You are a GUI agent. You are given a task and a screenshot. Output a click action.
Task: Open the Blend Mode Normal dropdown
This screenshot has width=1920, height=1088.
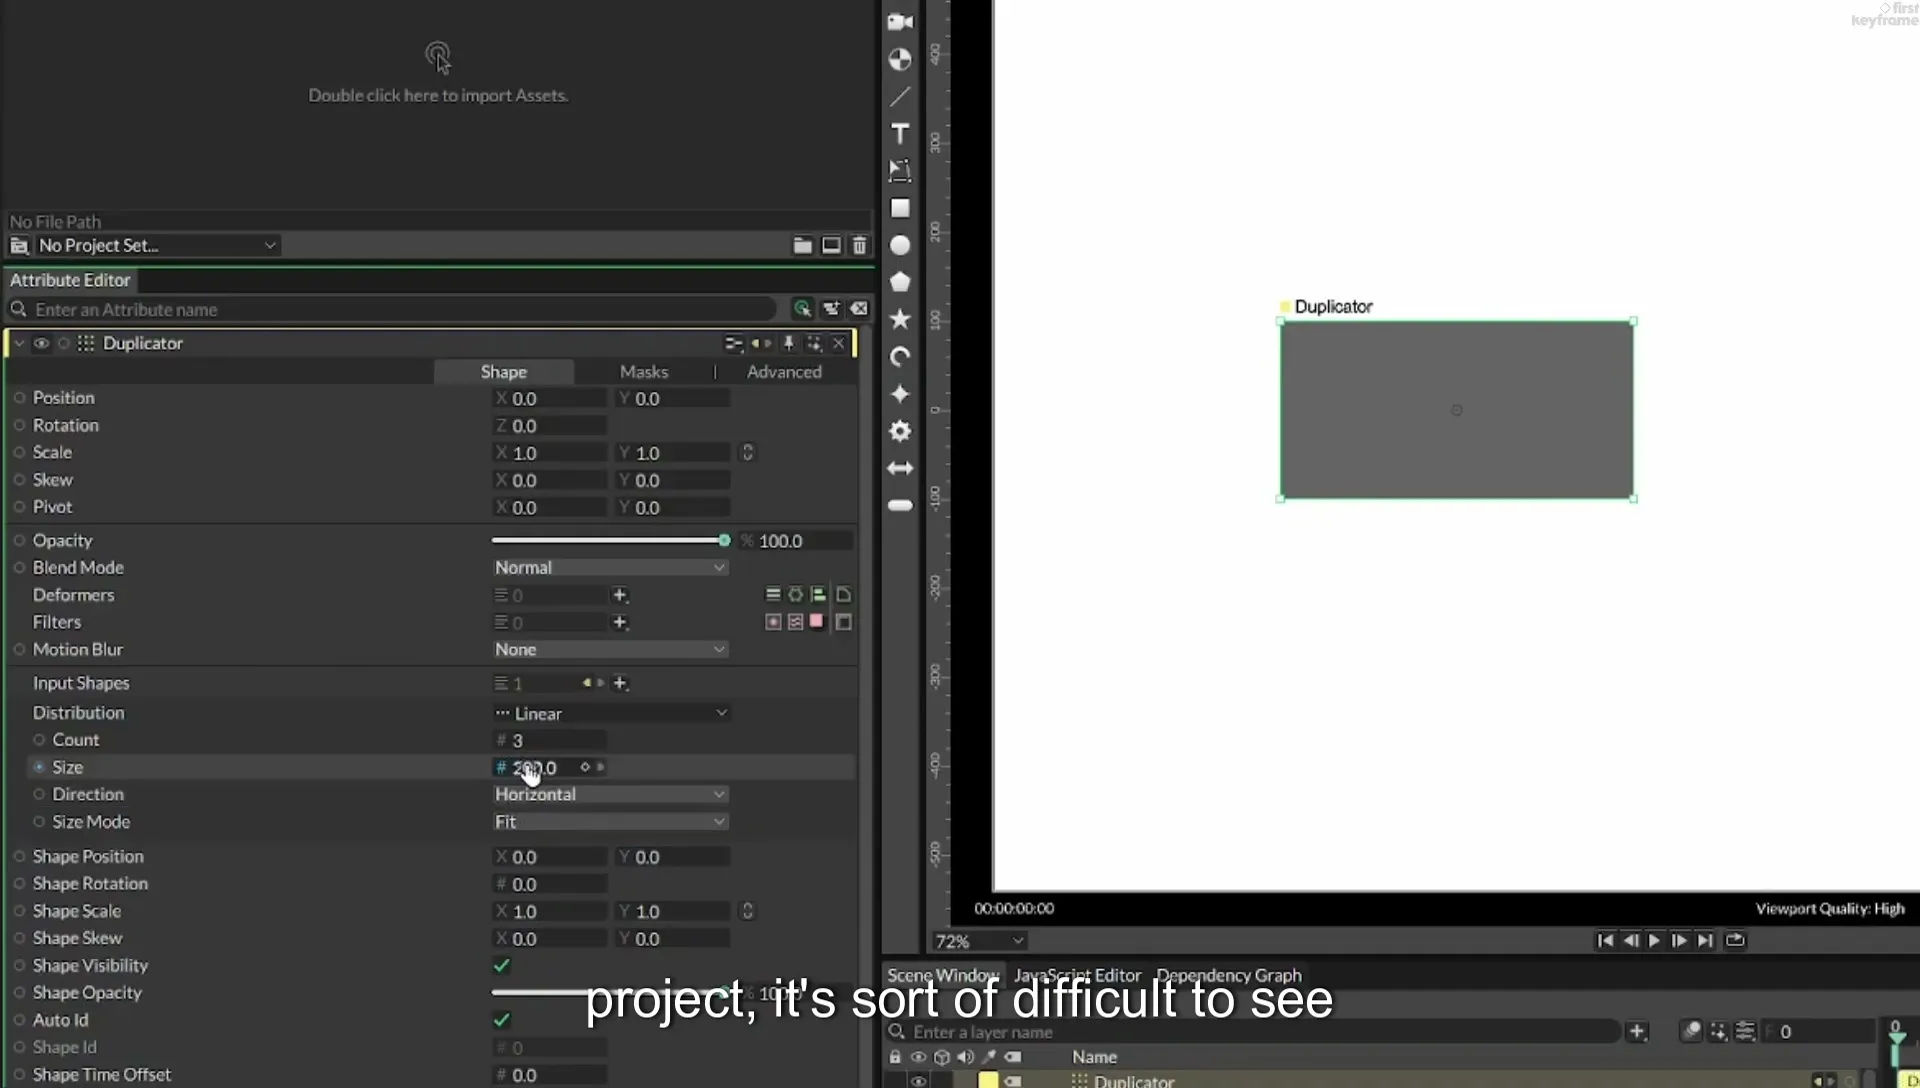pyautogui.click(x=610, y=567)
